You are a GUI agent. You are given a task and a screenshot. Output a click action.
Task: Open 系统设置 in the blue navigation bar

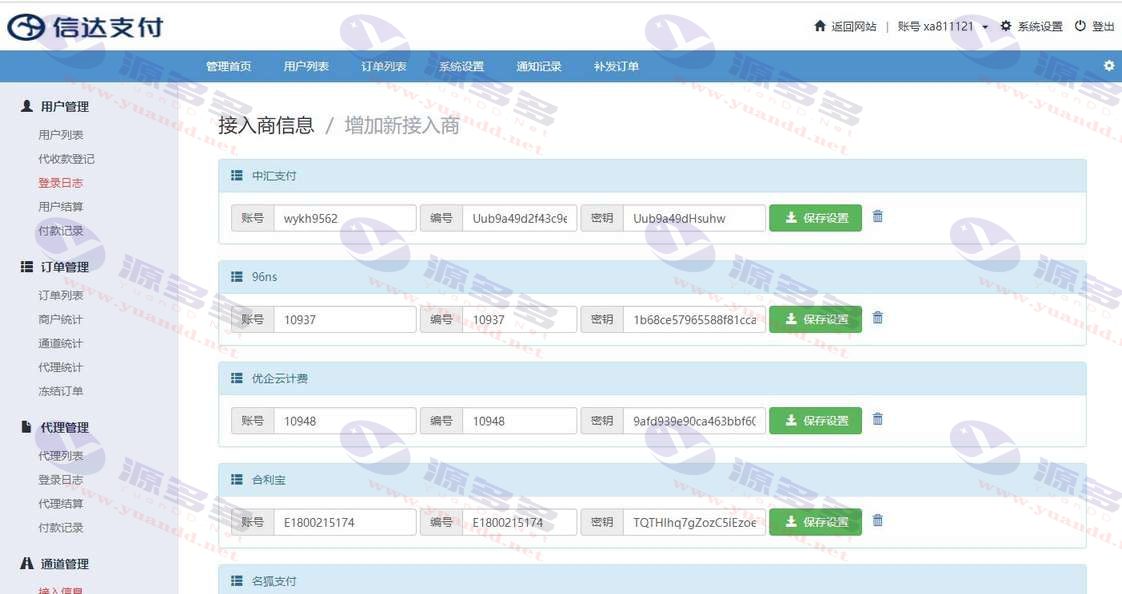(462, 67)
